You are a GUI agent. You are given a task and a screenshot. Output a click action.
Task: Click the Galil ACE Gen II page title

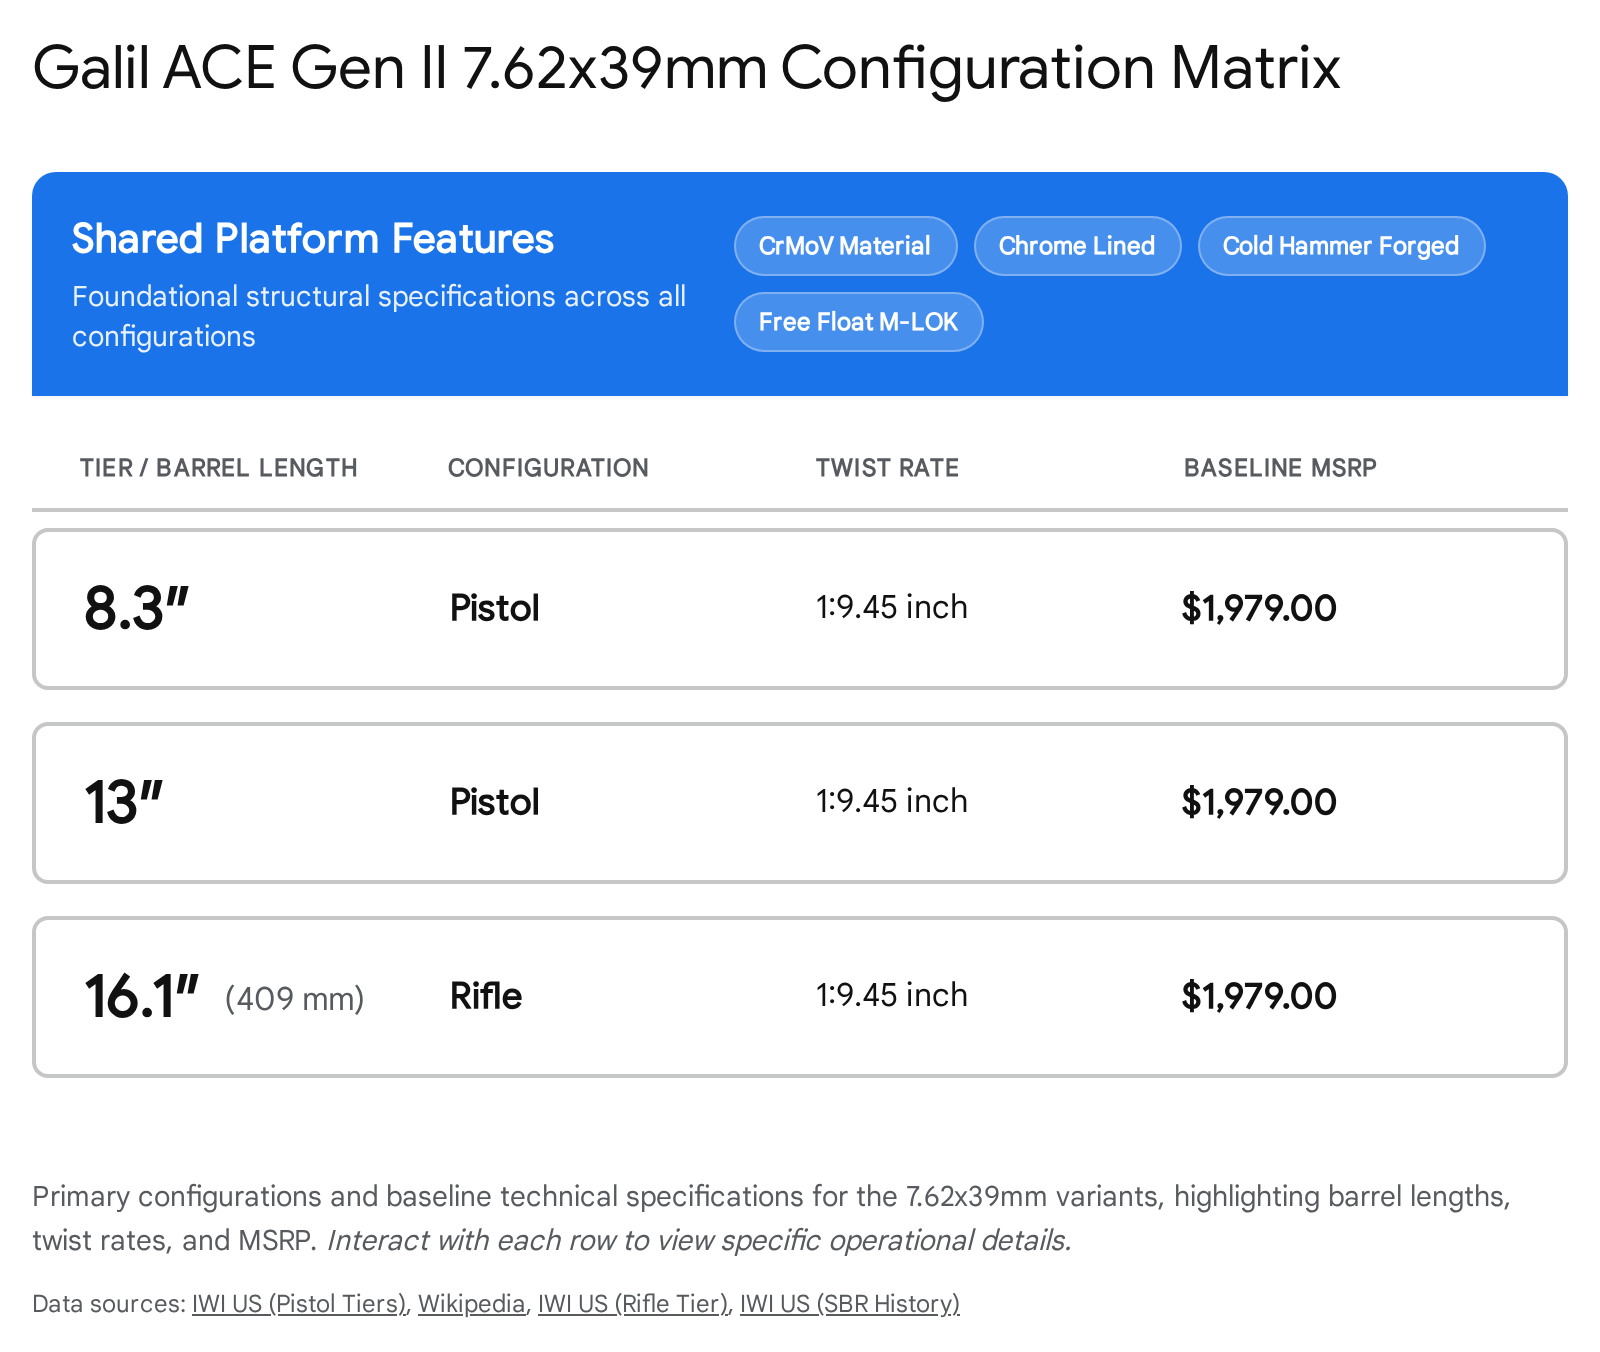tap(686, 68)
